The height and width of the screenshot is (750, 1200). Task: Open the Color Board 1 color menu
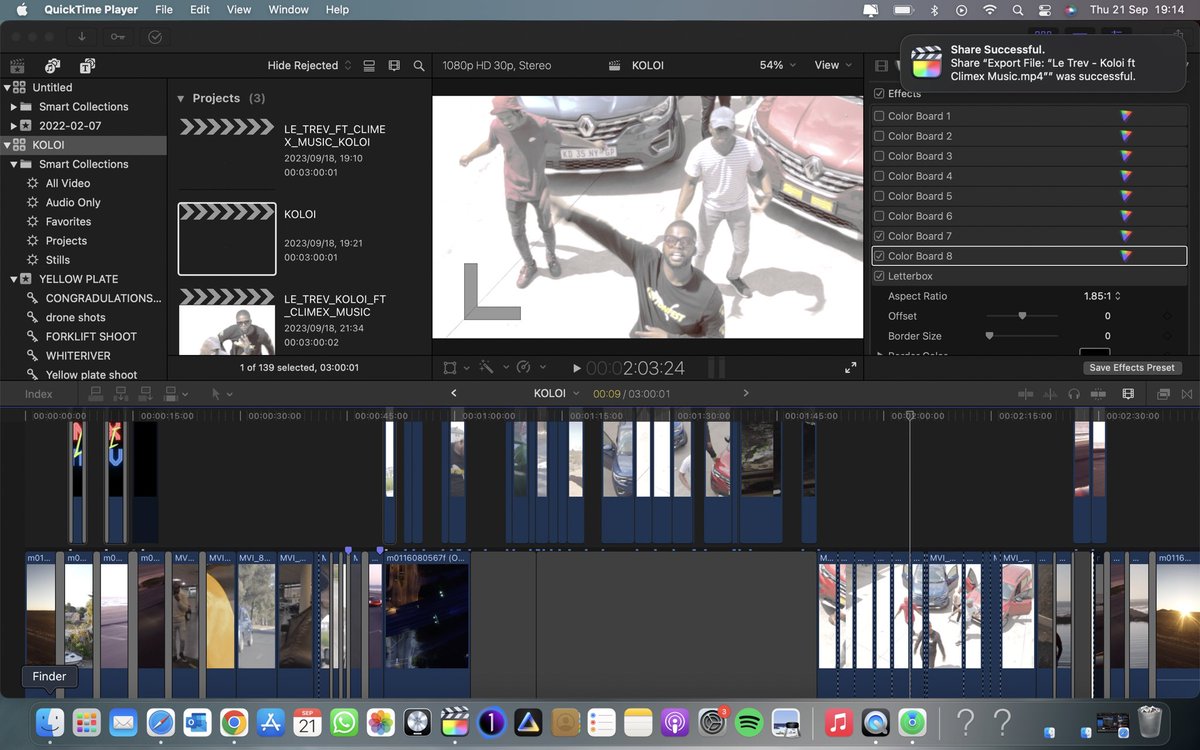click(1127, 116)
